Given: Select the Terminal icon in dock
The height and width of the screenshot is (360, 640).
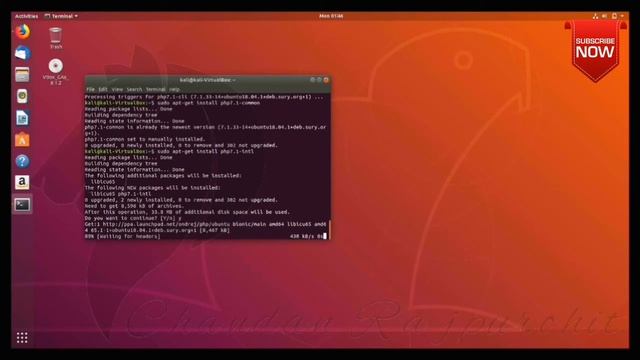Looking at the screenshot, I should click(22, 204).
